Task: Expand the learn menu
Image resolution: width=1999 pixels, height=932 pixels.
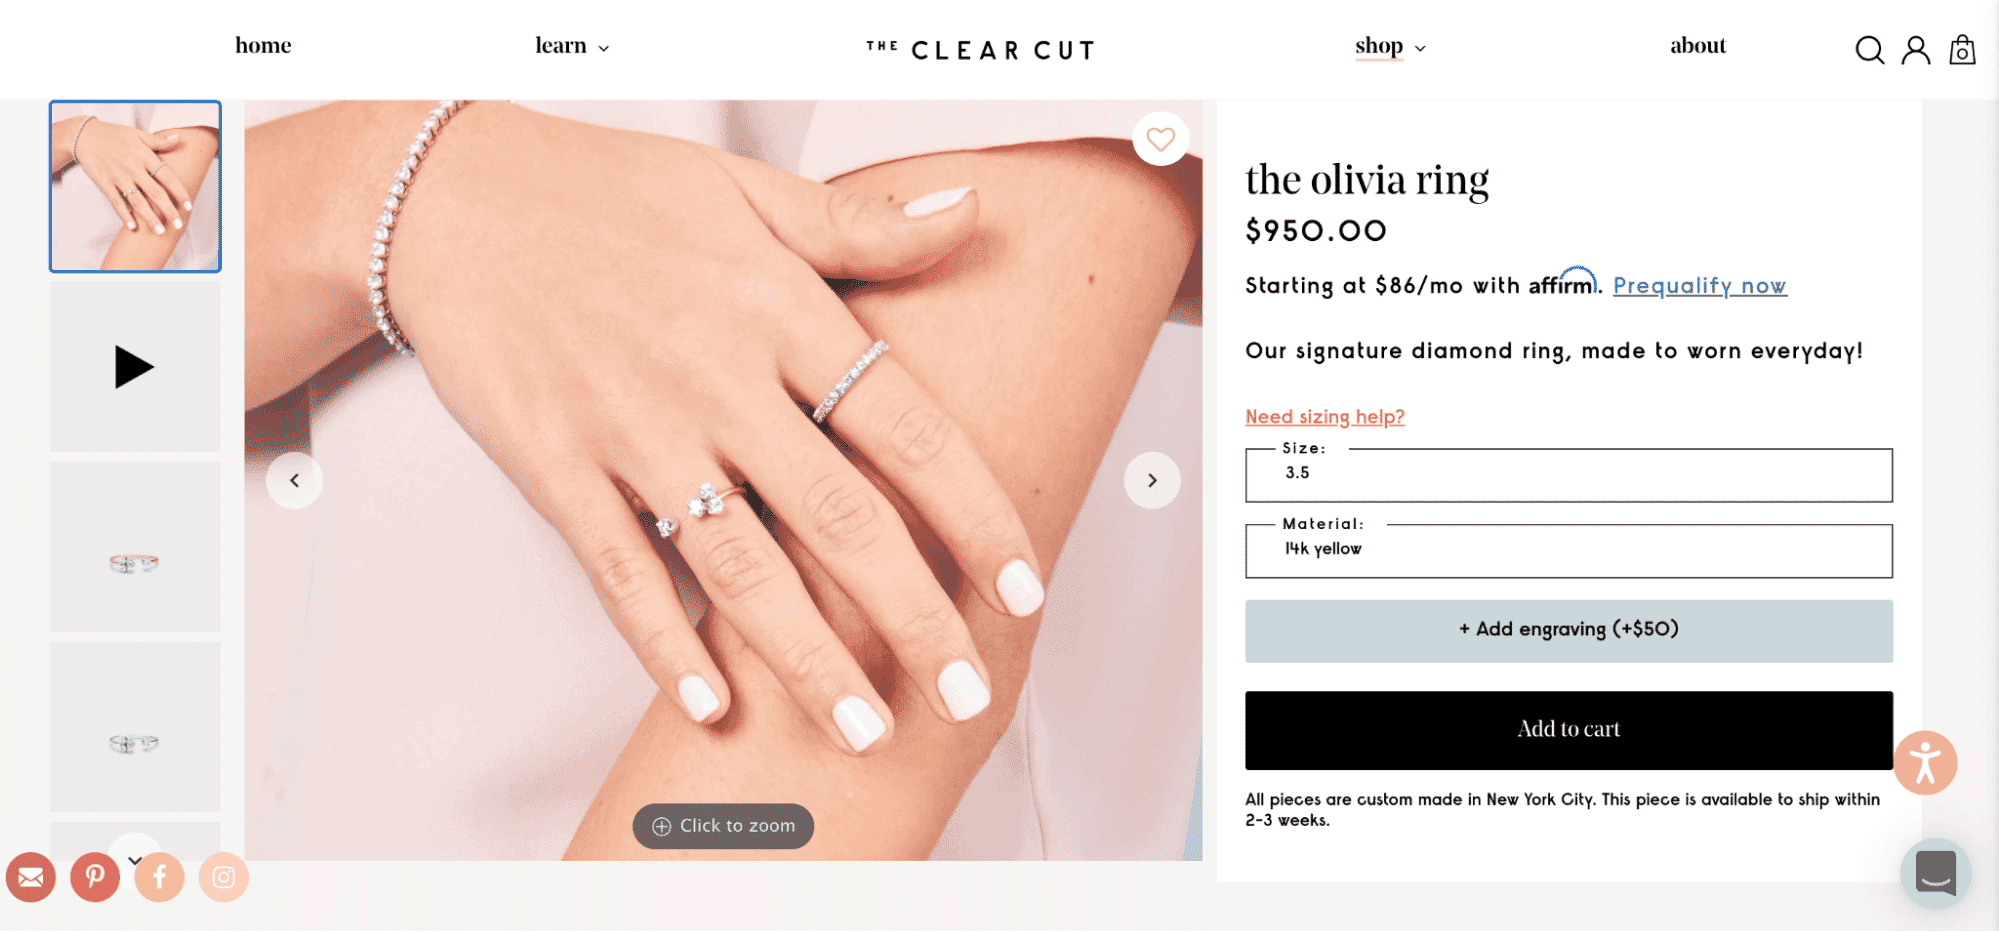Action: click(x=572, y=46)
